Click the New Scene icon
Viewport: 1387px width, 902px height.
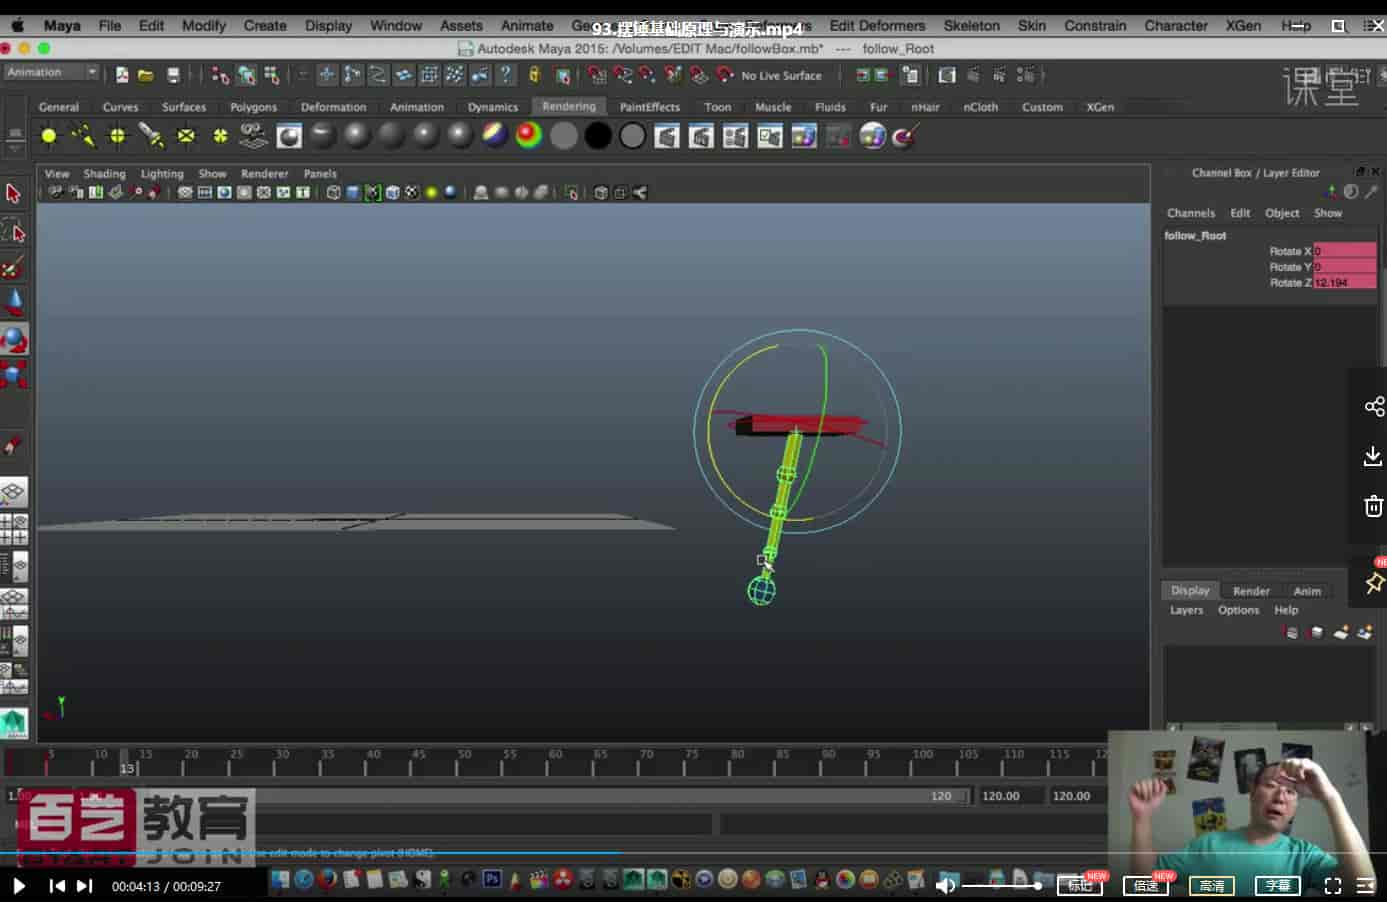(x=122, y=75)
